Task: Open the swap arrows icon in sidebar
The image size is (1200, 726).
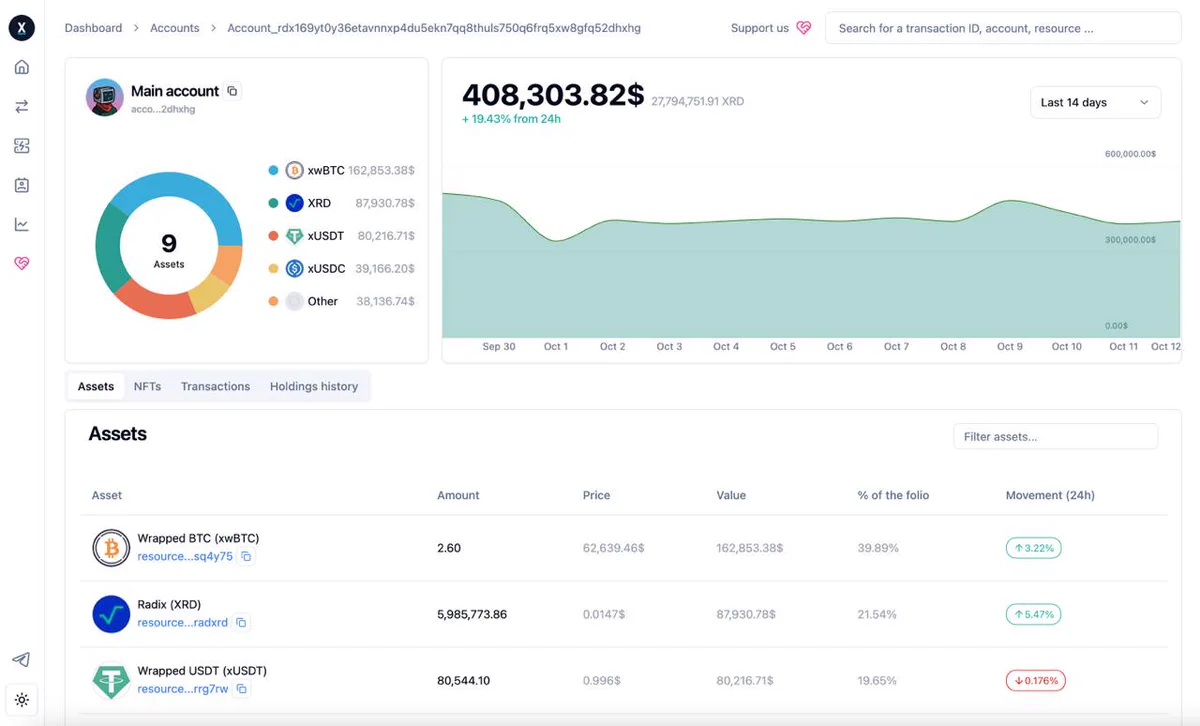Action: (22, 106)
